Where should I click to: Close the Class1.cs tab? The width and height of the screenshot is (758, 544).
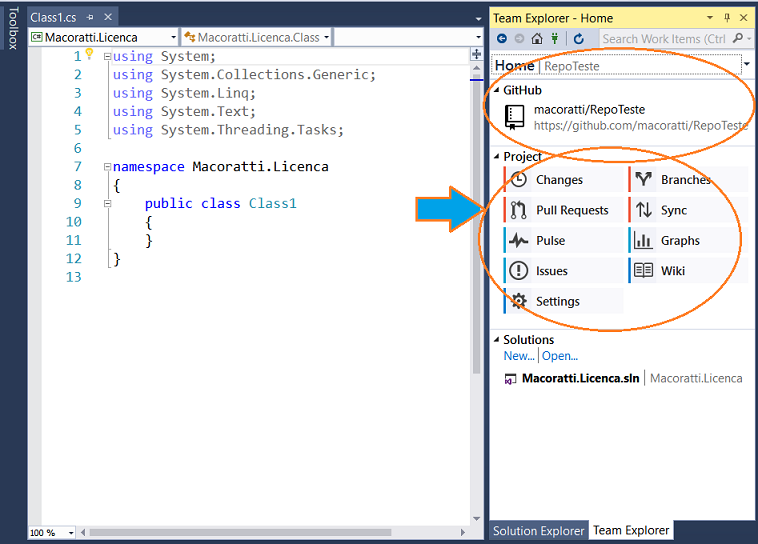point(108,17)
